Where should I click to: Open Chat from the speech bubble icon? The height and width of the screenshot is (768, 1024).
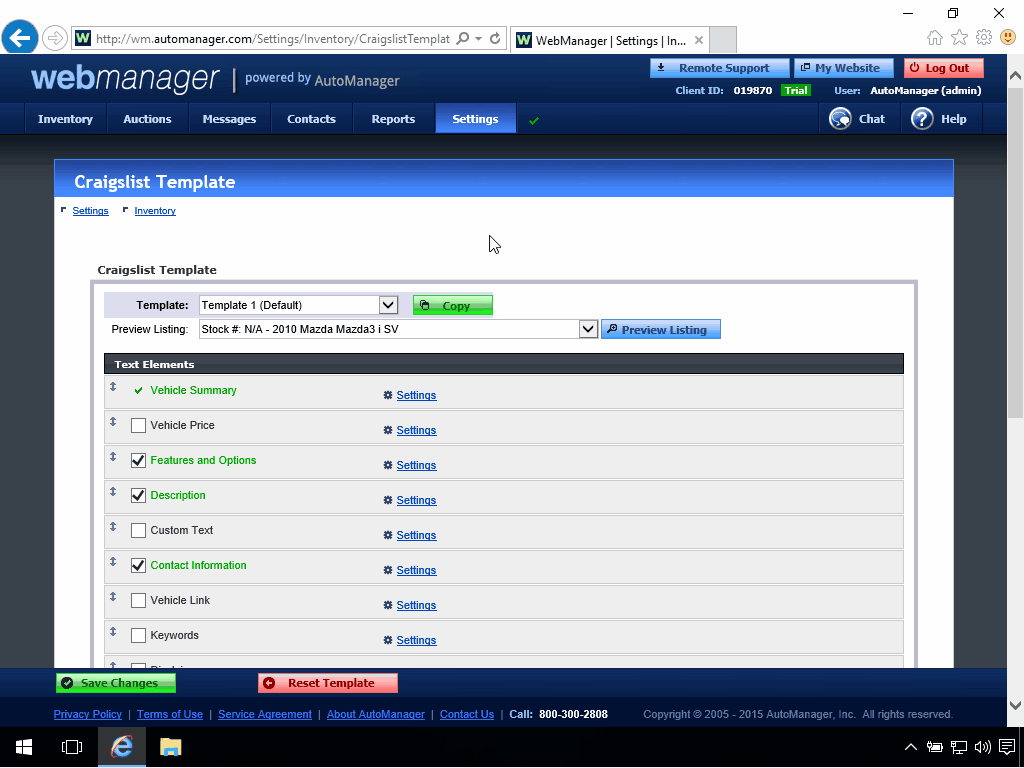click(840, 119)
